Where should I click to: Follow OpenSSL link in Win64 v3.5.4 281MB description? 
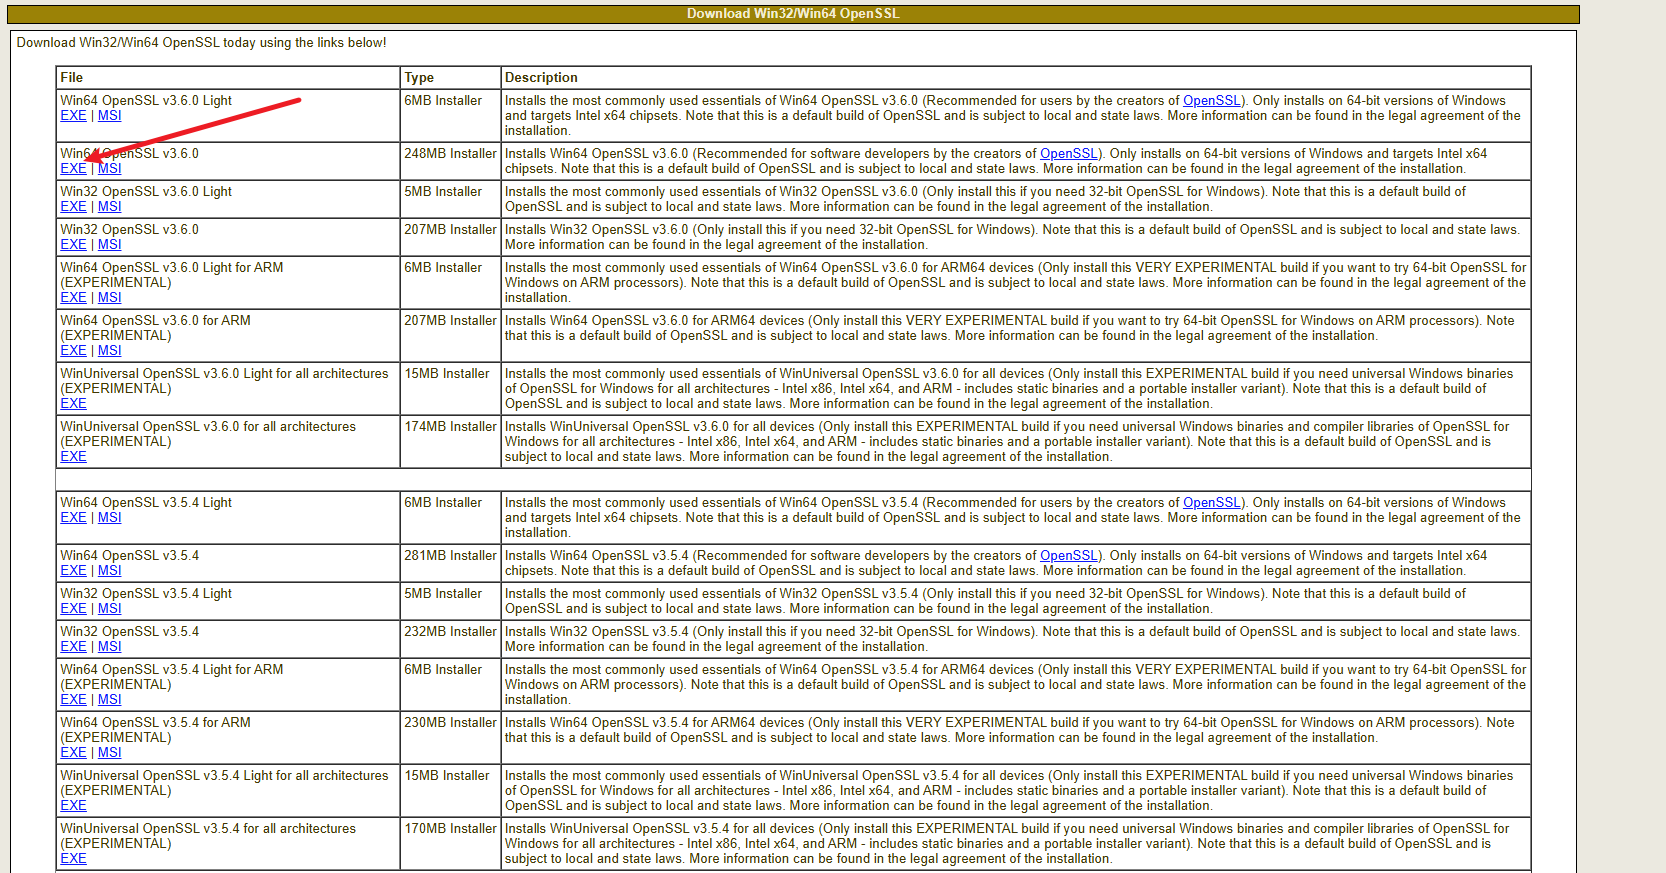(1068, 556)
